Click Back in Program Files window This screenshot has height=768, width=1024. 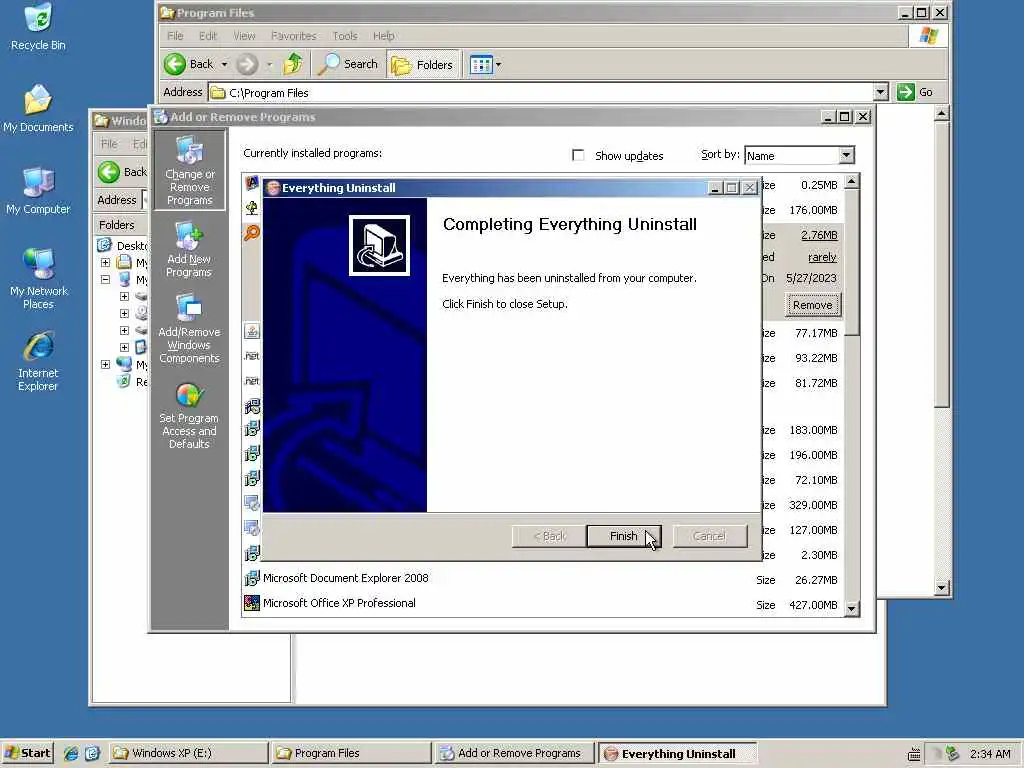[189, 64]
